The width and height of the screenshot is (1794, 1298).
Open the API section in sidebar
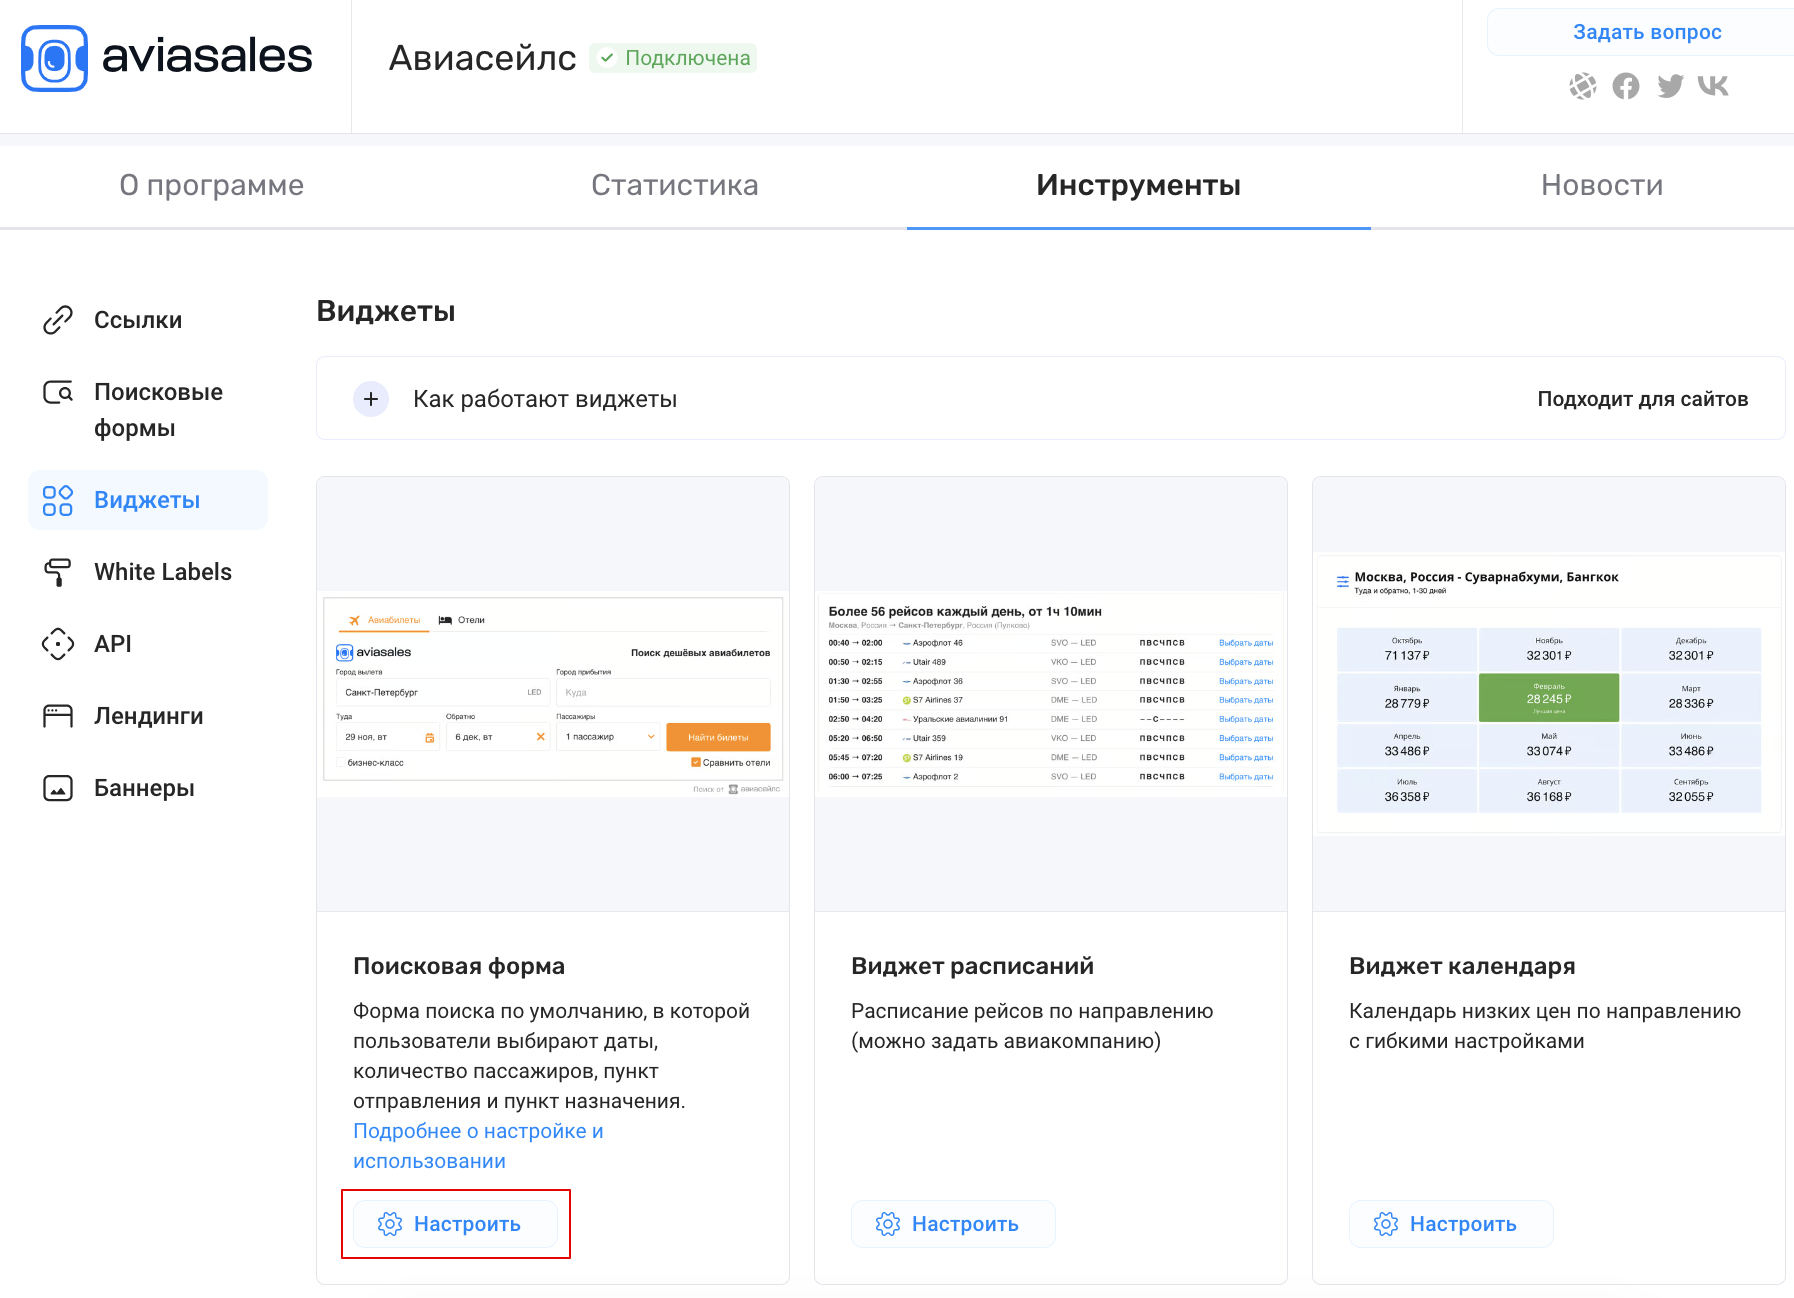tap(112, 644)
